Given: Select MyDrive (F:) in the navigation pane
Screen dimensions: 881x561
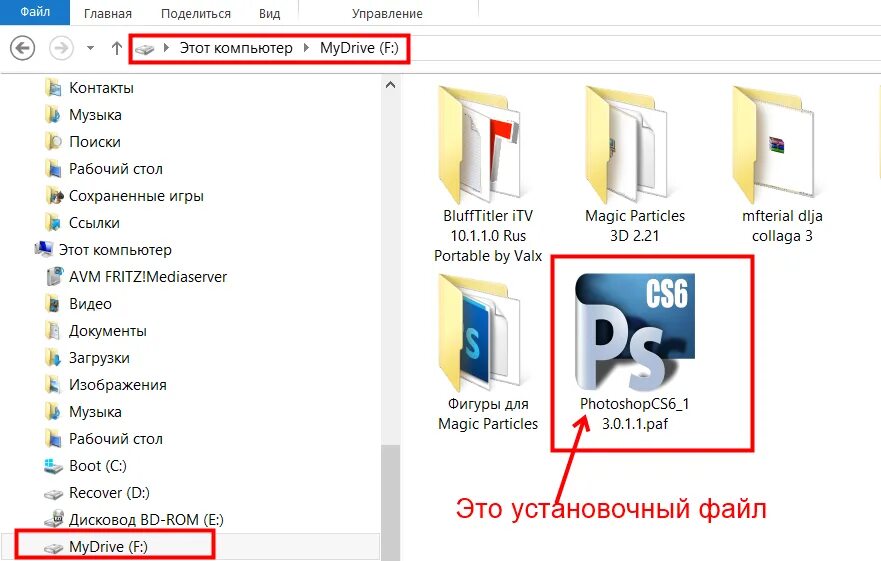Looking at the screenshot, I should (x=108, y=546).
